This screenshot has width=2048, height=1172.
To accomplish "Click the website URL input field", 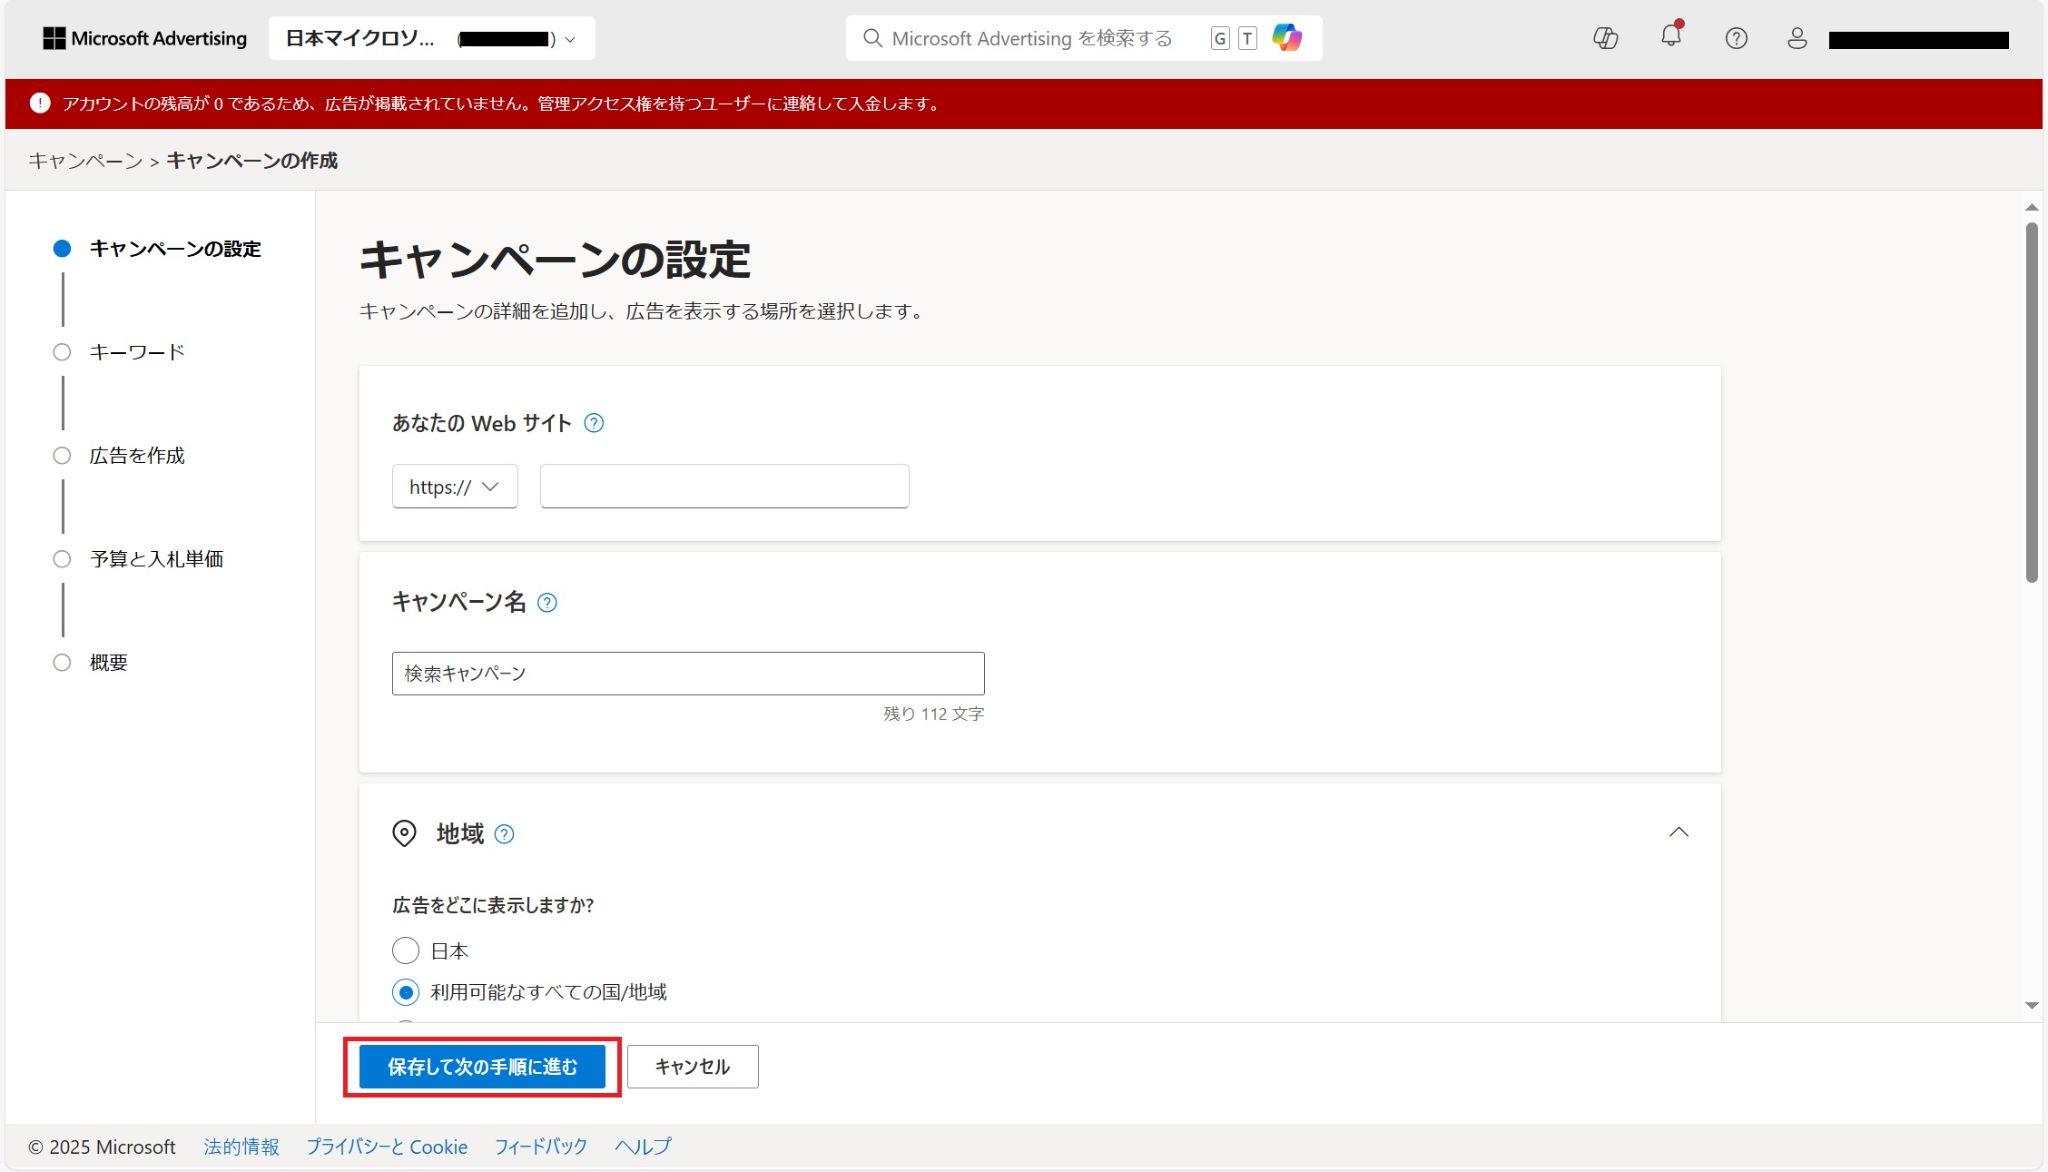I will pos(724,486).
